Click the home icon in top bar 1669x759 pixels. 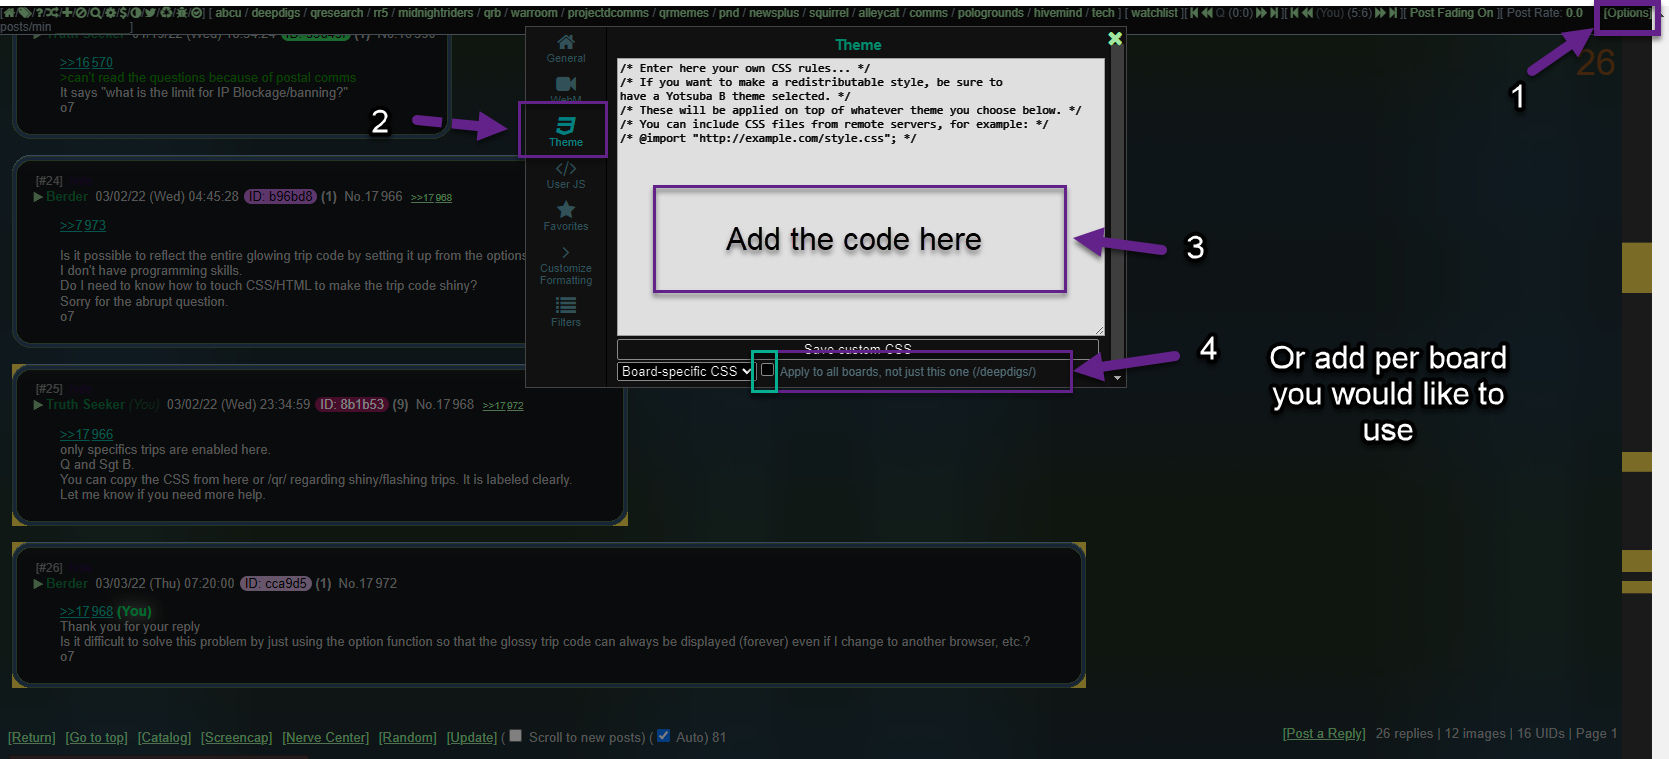pos(9,13)
